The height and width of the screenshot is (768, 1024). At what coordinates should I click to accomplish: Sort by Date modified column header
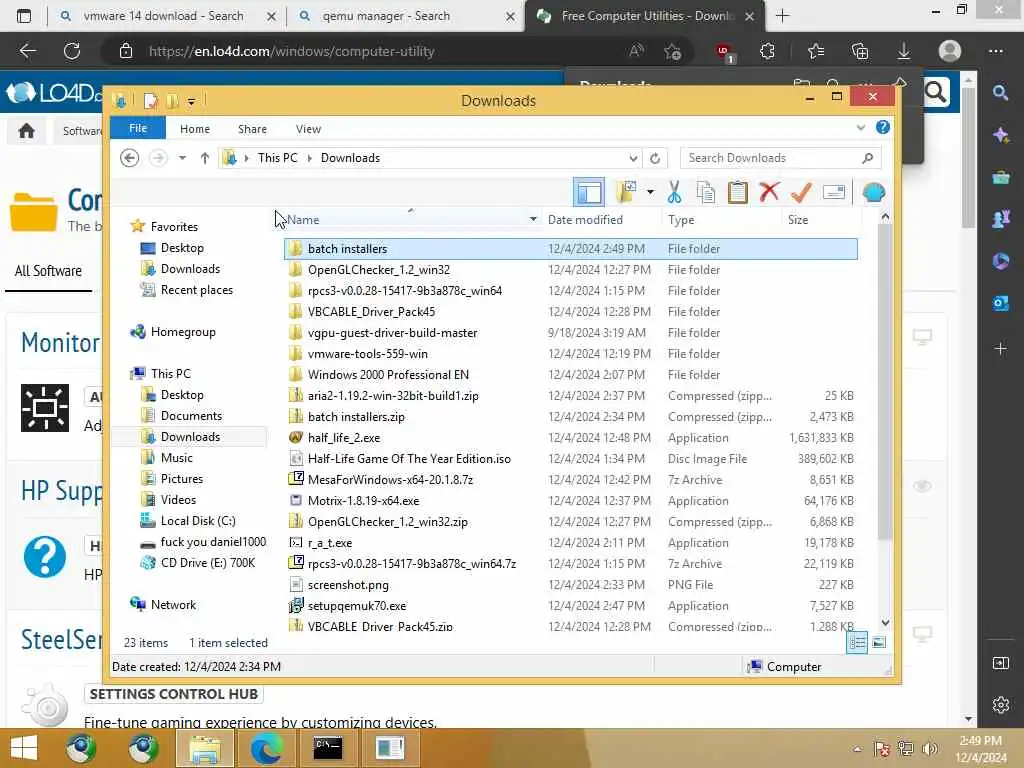(585, 220)
